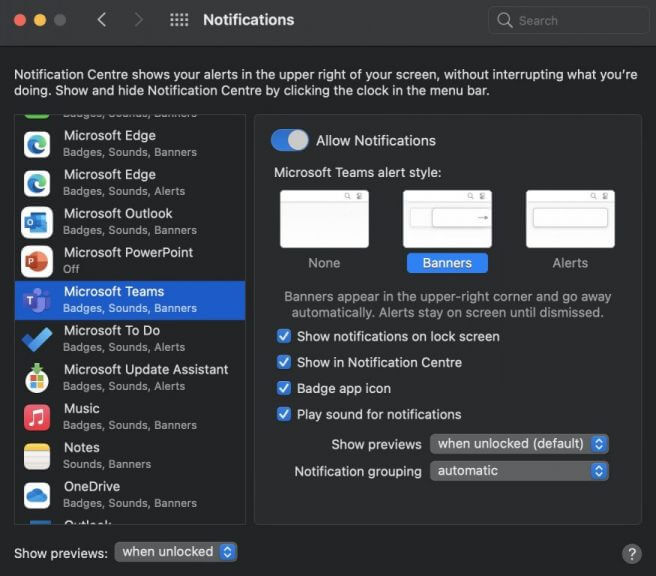
Task: Close the window with the red button
Action: coord(20,20)
